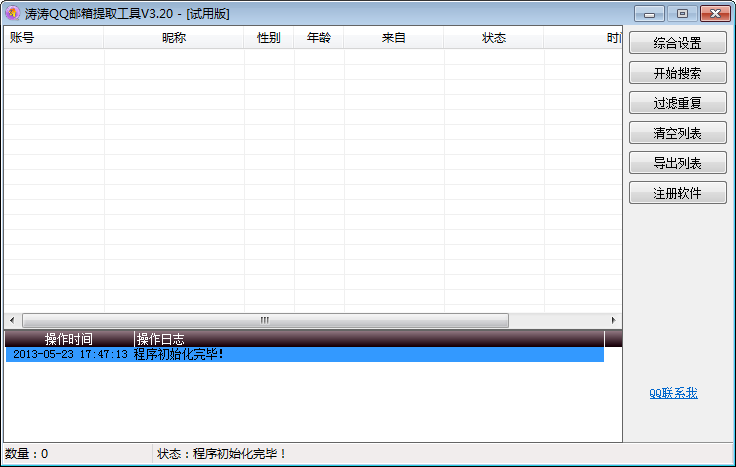Sort by the 账号 column header
The height and width of the screenshot is (467, 736).
pyautogui.click(x=54, y=38)
